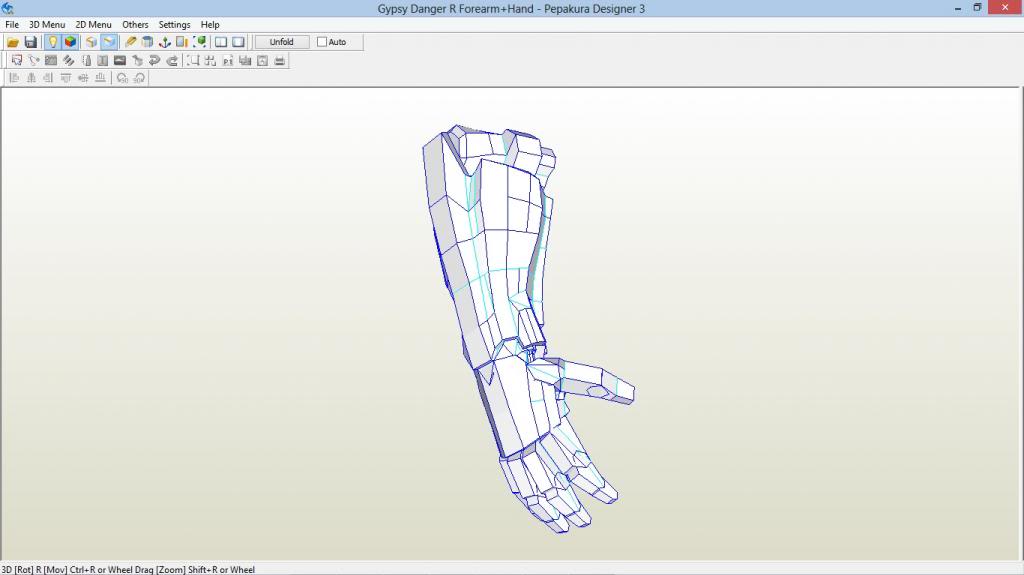Open the 3D Menu
This screenshot has height=575, width=1024.
click(x=47, y=24)
